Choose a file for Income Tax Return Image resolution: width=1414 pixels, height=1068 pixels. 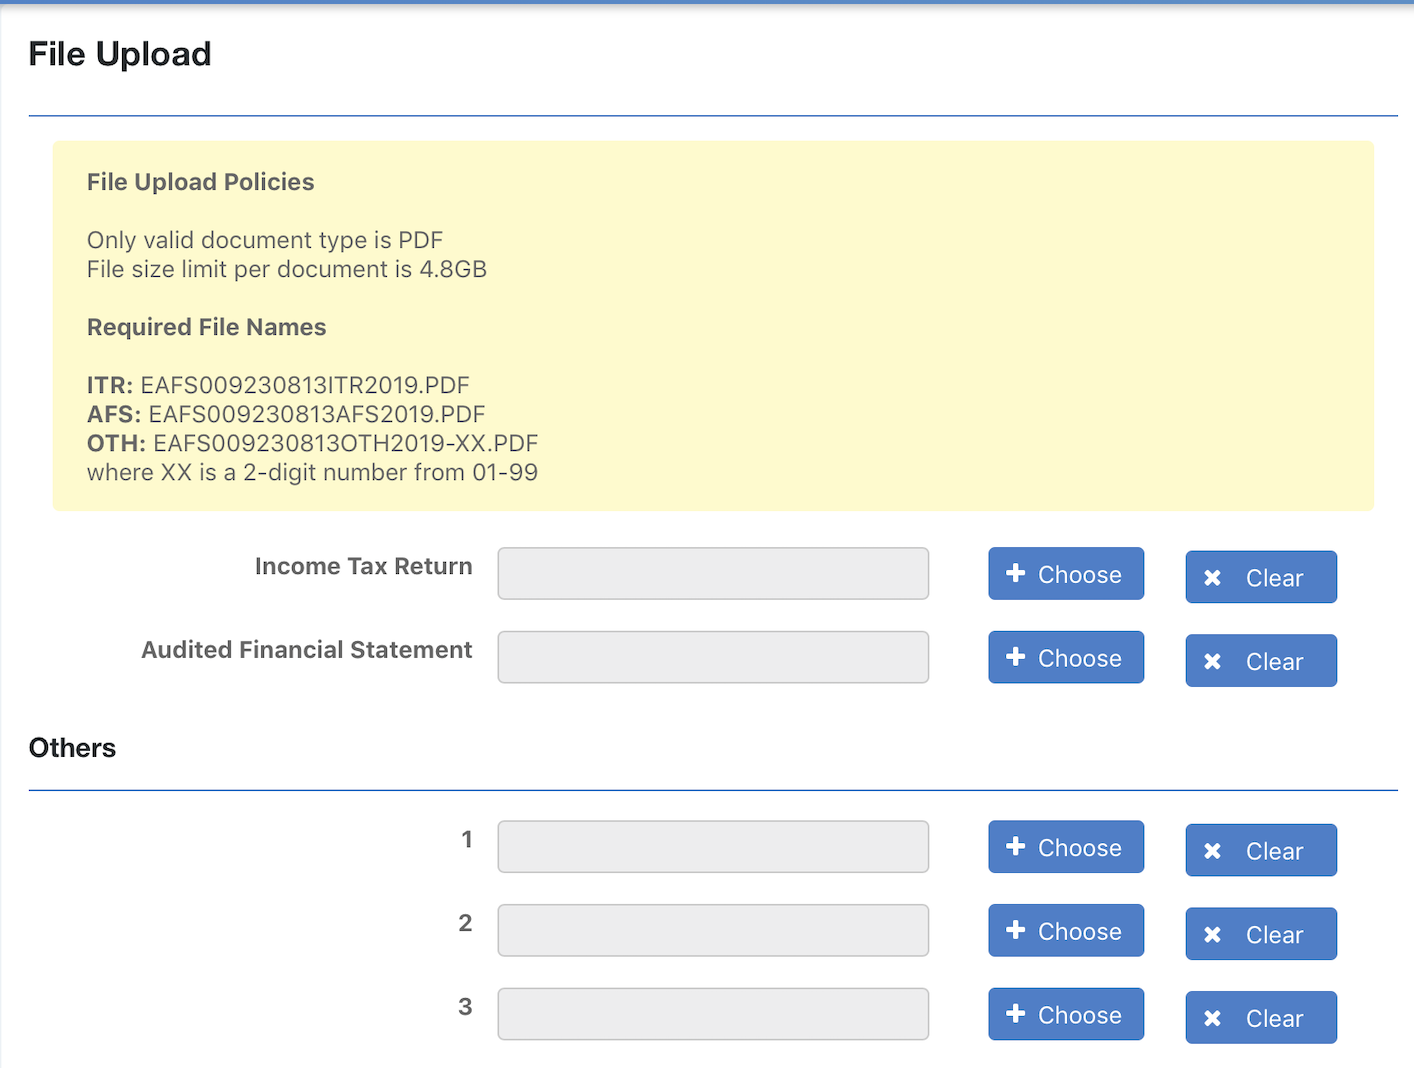click(1066, 574)
